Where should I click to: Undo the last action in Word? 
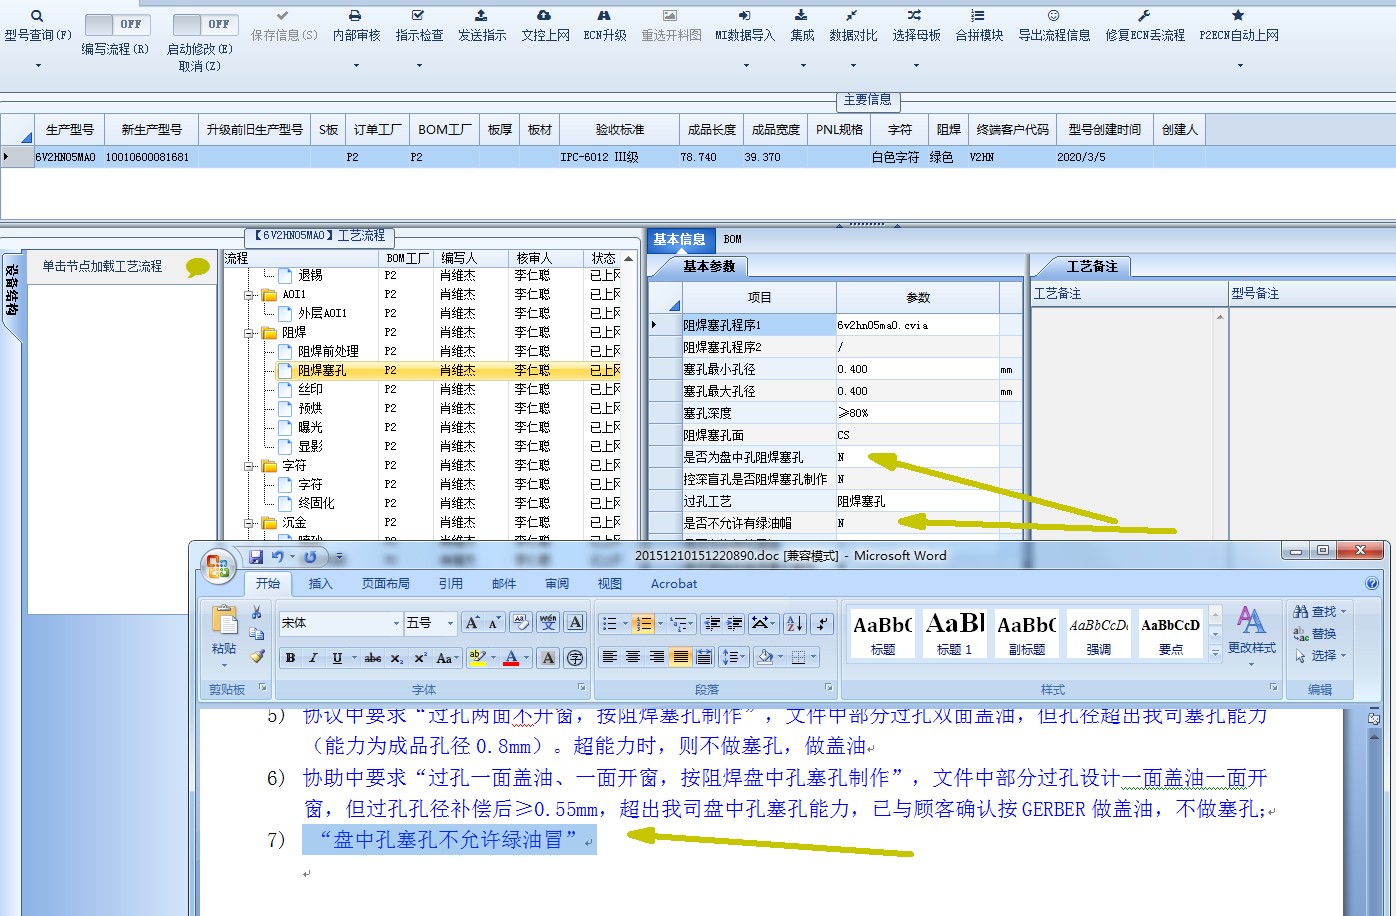tap(277, 556)
